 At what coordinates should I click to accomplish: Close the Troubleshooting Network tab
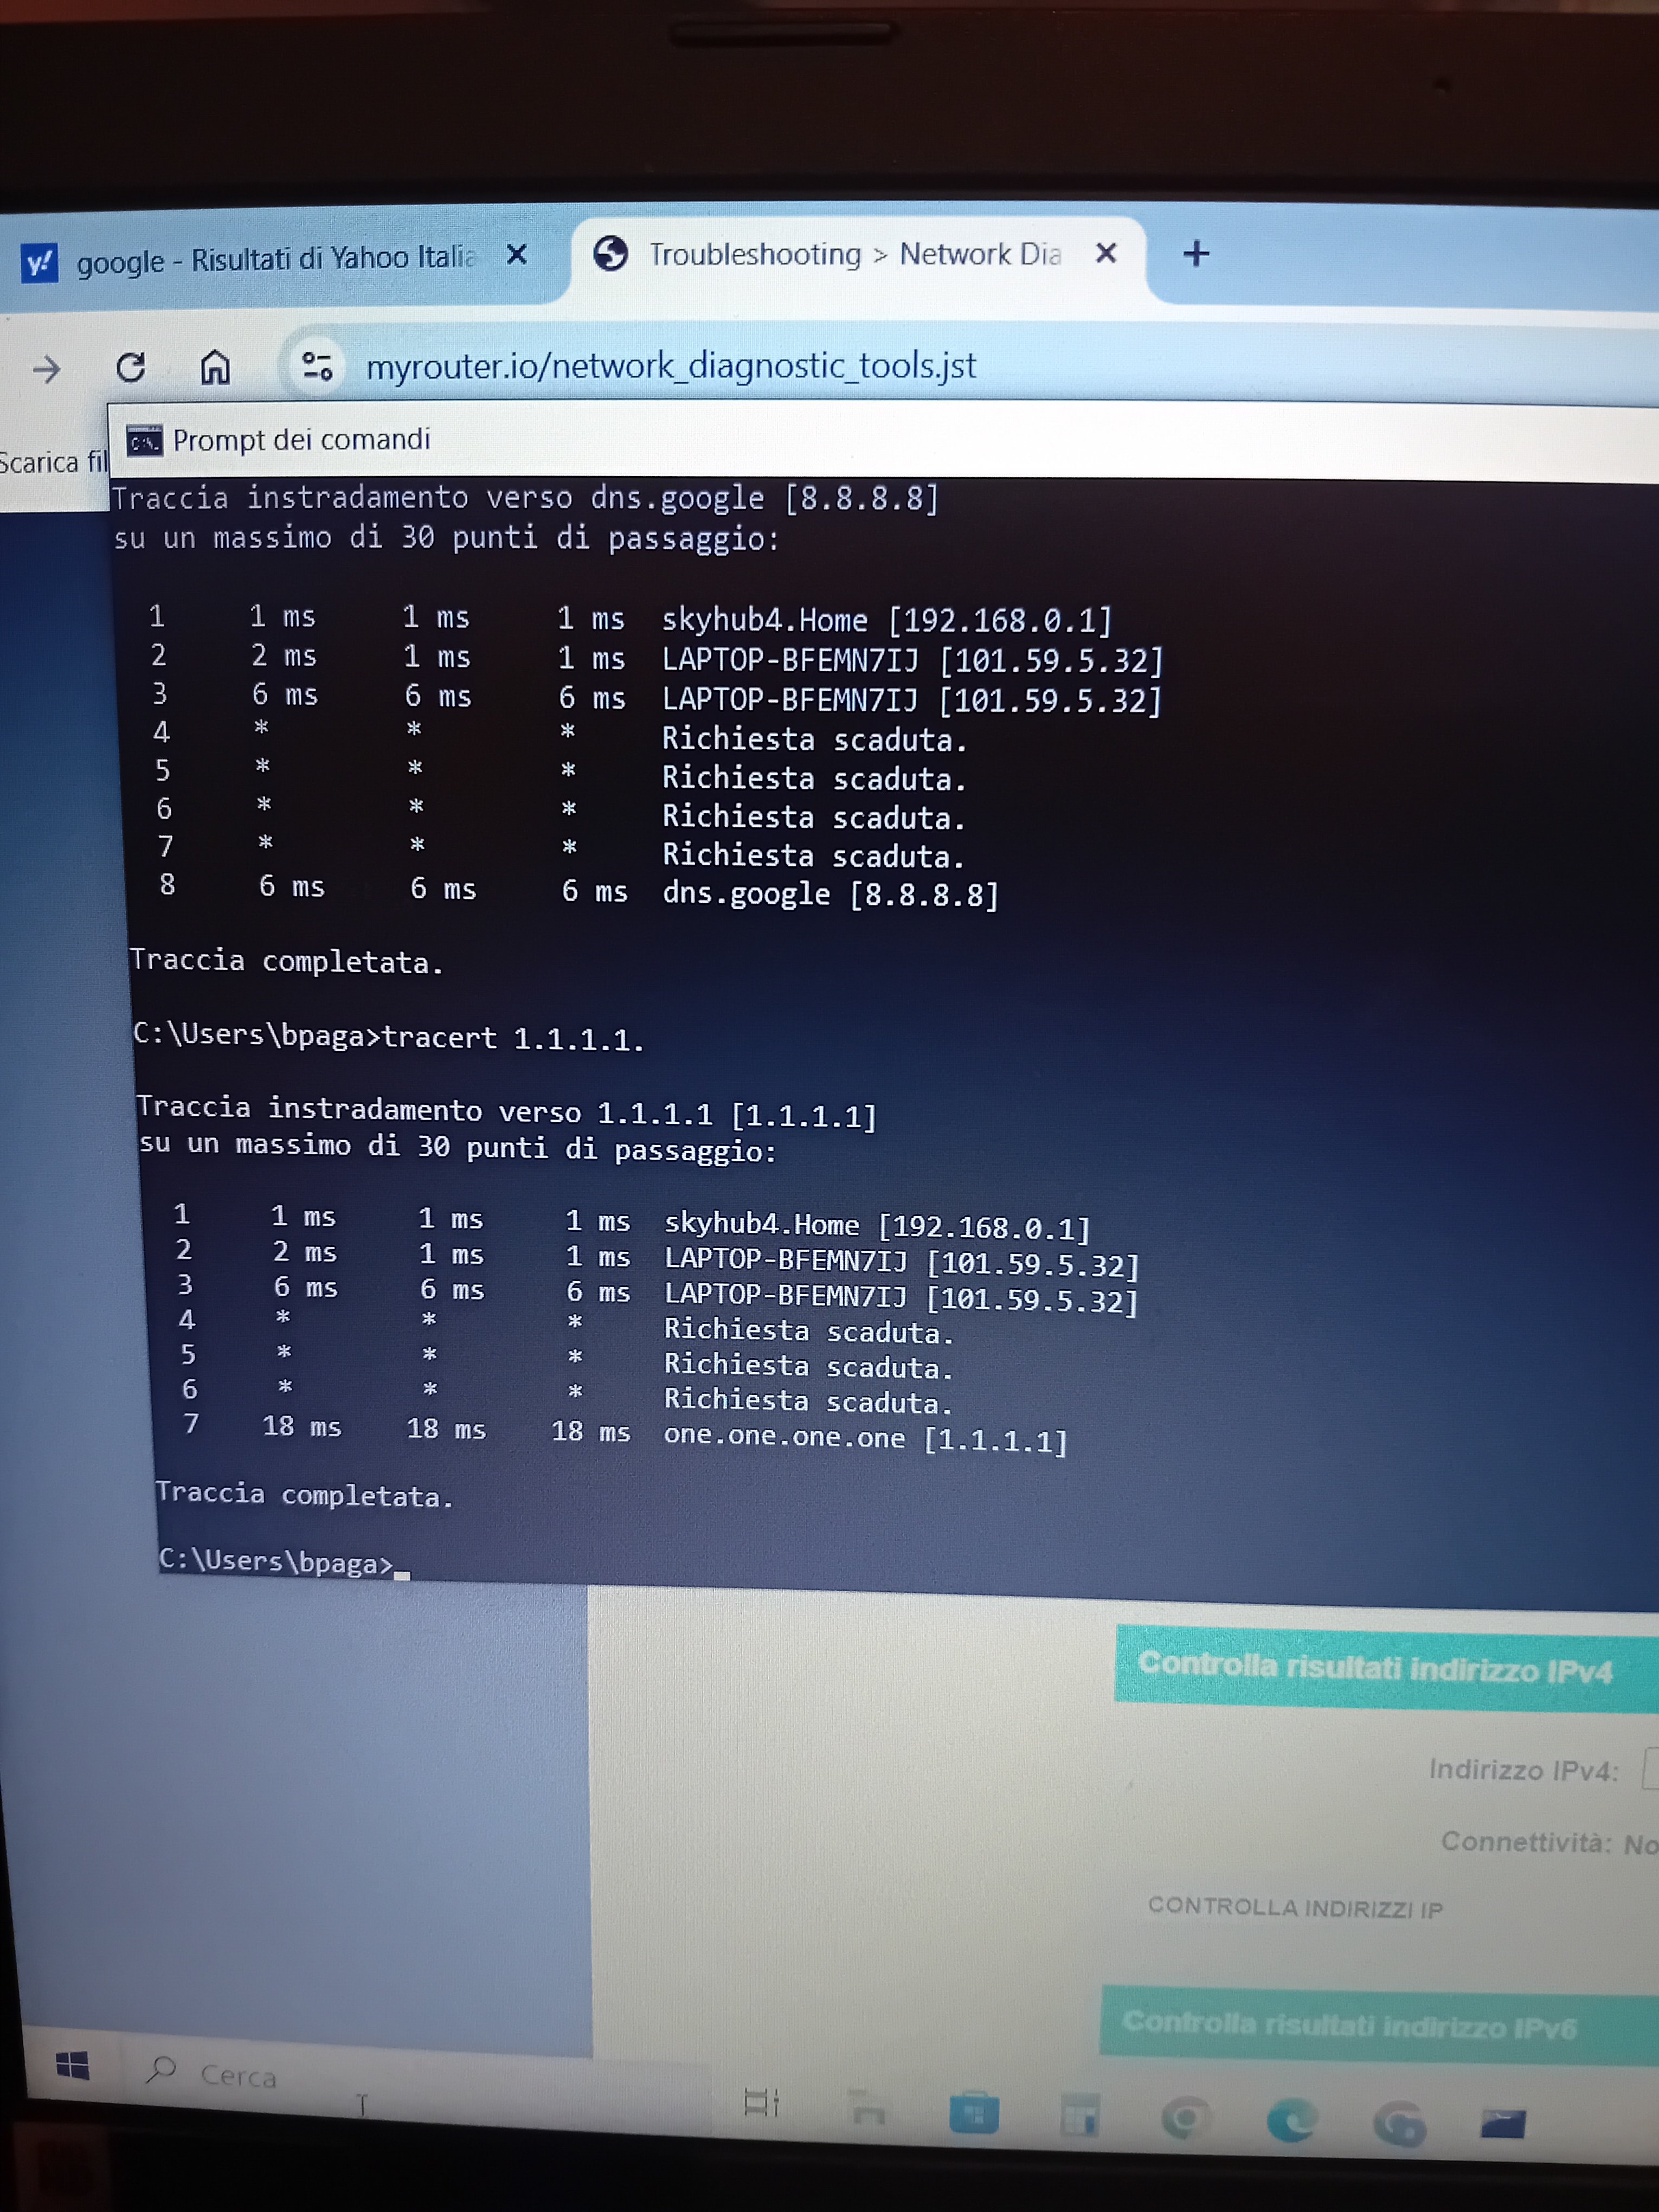[1106, 253]
